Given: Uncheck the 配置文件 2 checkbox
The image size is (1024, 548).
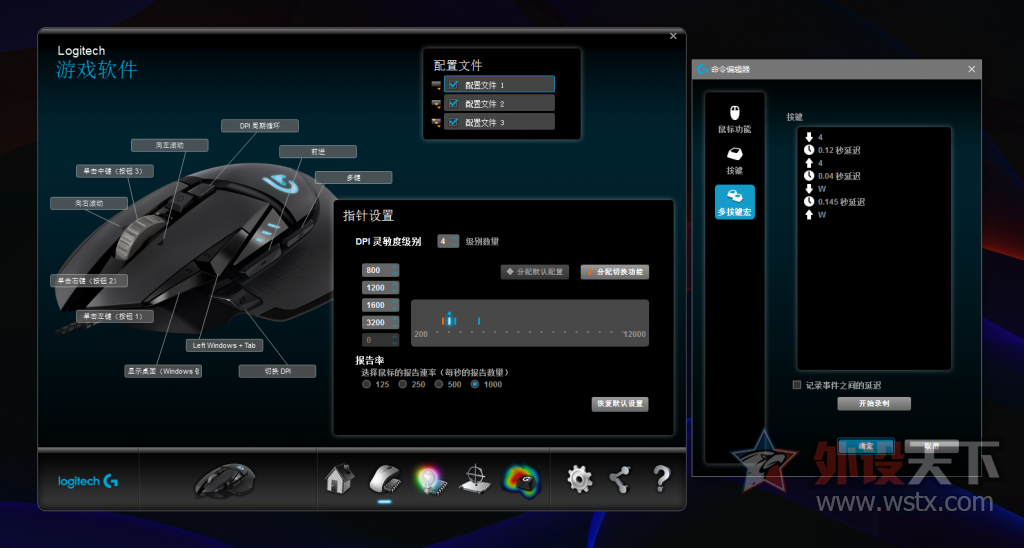Looking at the screenshot, I should pyautogui.click(x=453, y=103).
